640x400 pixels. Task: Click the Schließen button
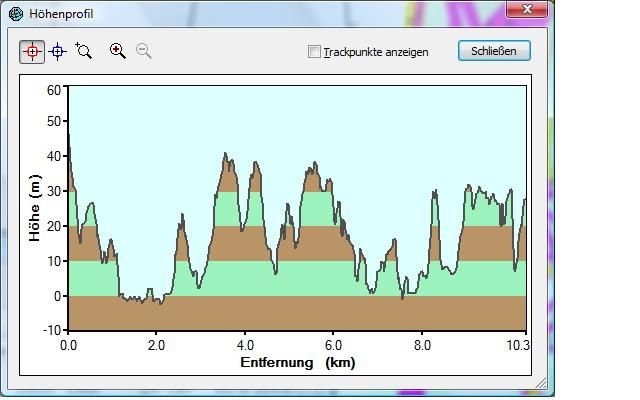click(494, 51)
